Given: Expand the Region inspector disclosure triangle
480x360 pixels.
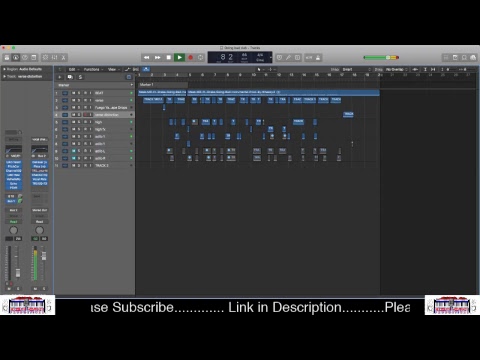Looking at the screenshot, I should coord(4,69).
